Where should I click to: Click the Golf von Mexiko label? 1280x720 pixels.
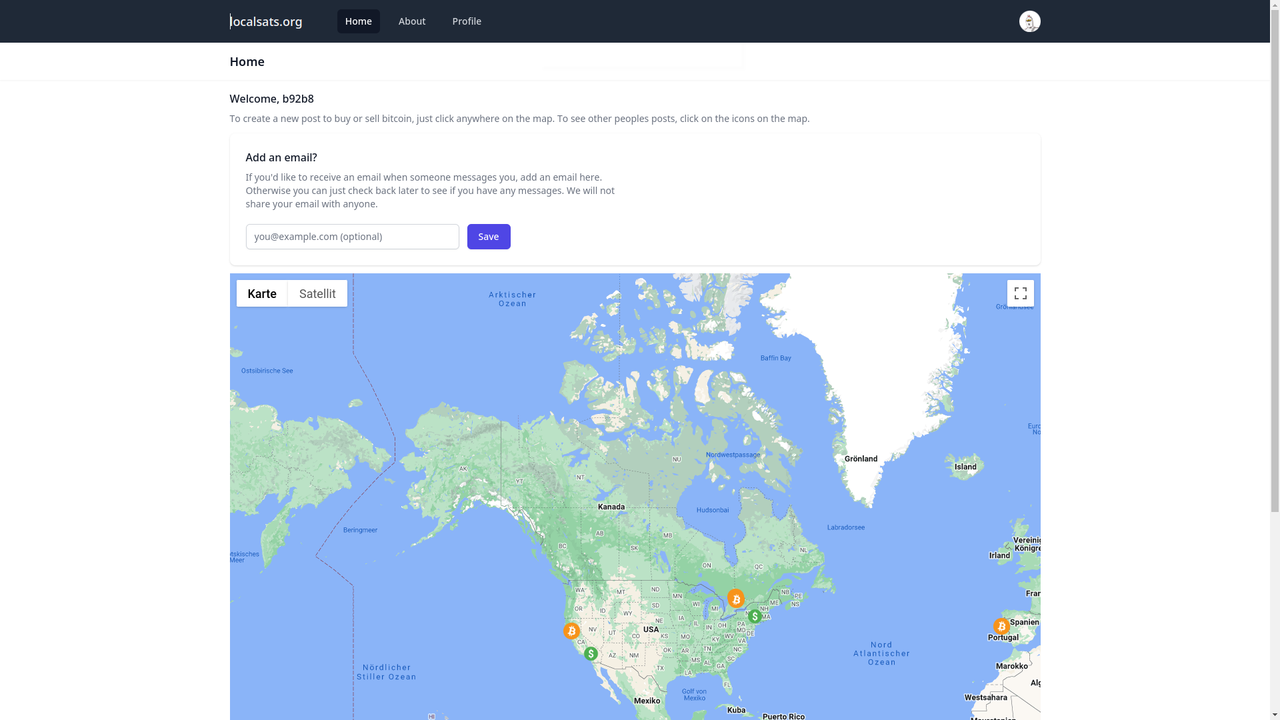(694, 694)
